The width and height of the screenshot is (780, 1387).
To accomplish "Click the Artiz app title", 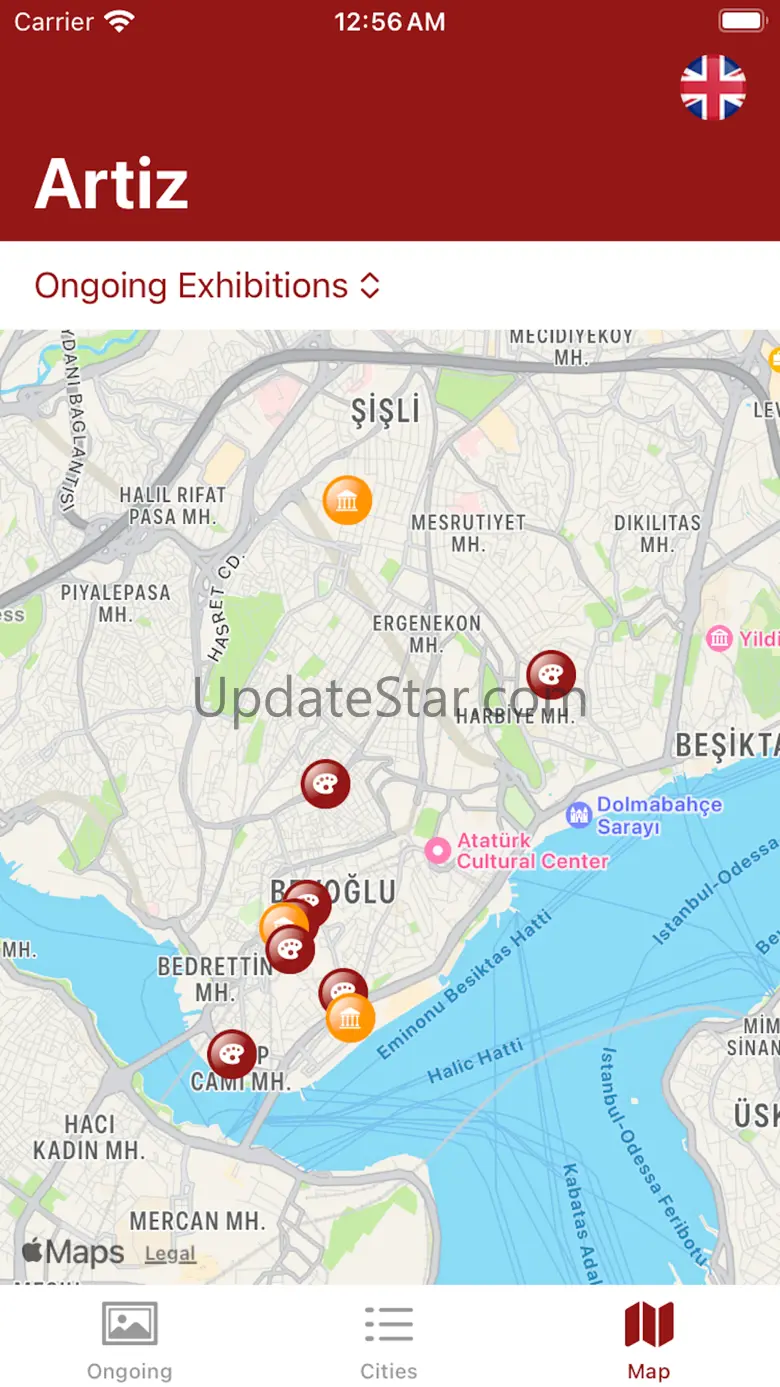I will (112, 184).
